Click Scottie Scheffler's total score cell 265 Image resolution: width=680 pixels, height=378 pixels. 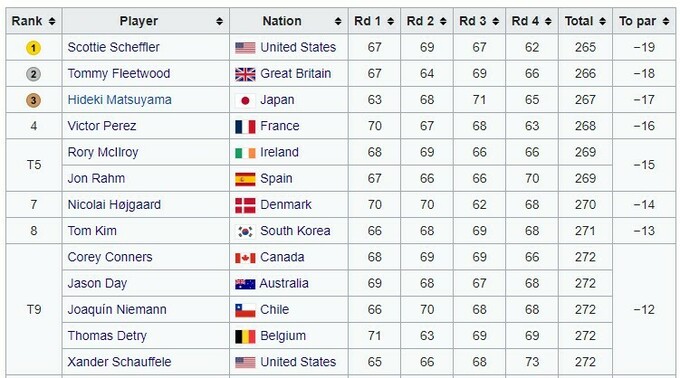click(x=585, y=47)
